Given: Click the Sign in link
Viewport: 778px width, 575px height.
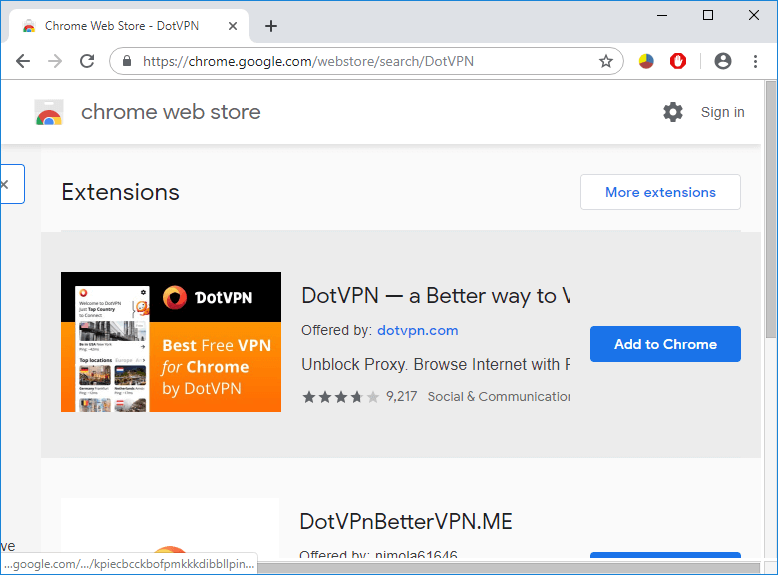Looking at the screenshot, I should click(x=722, y=112).
